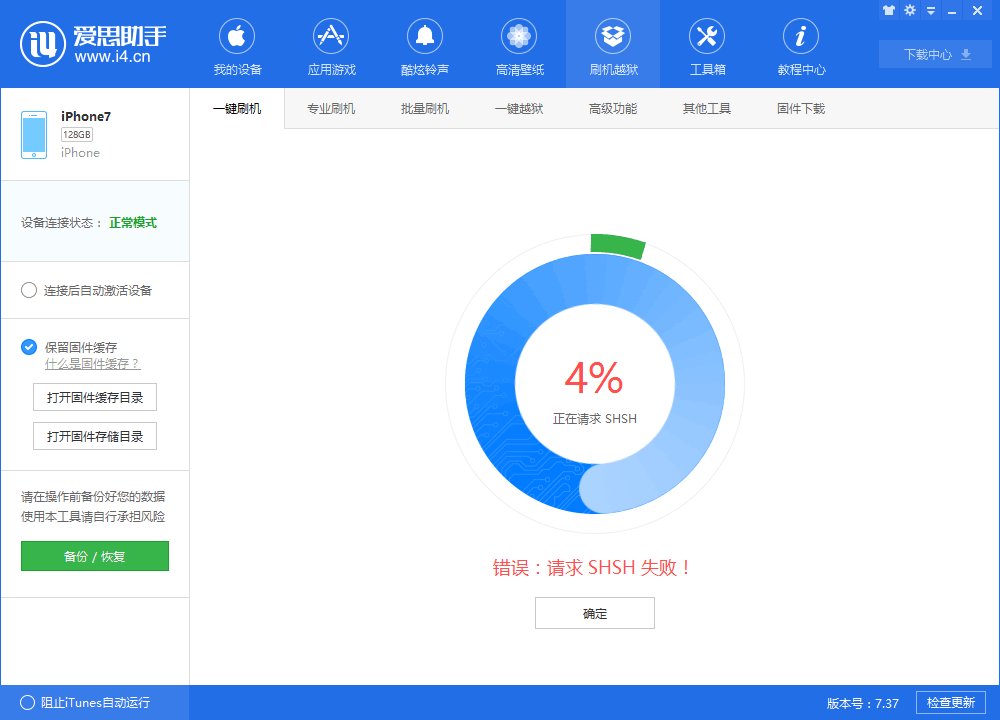Uncheck the 保留固件缓存 checkbox
Image resolution: width=1000 pixels, height=720 pixels.
tap(27, 347)
